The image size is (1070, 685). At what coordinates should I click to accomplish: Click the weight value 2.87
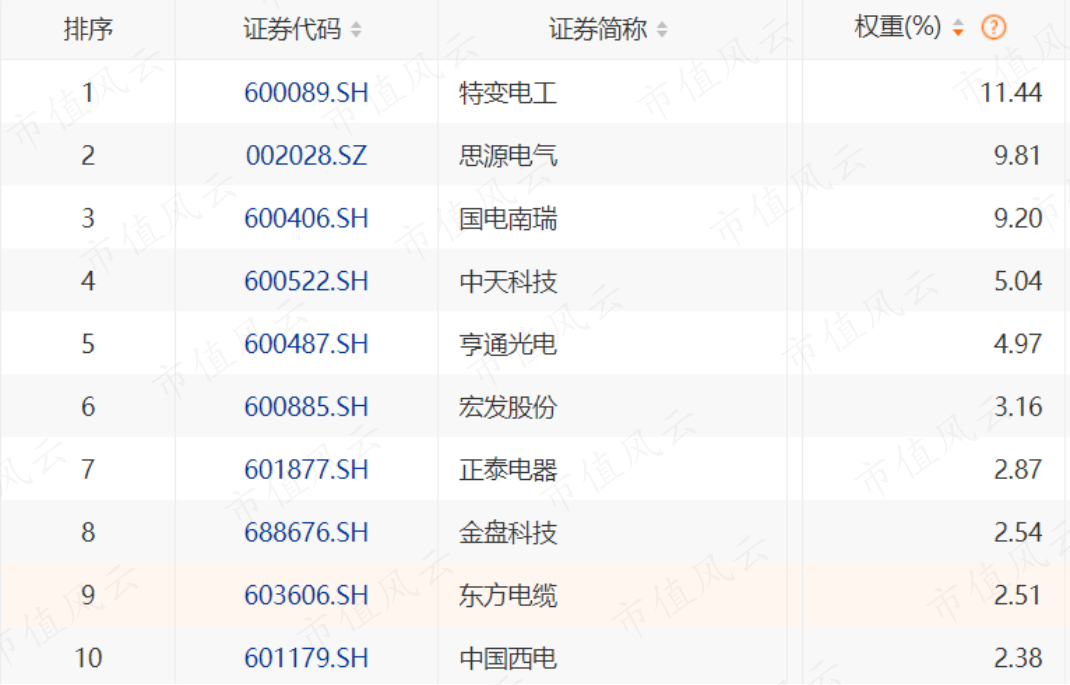1017,469
